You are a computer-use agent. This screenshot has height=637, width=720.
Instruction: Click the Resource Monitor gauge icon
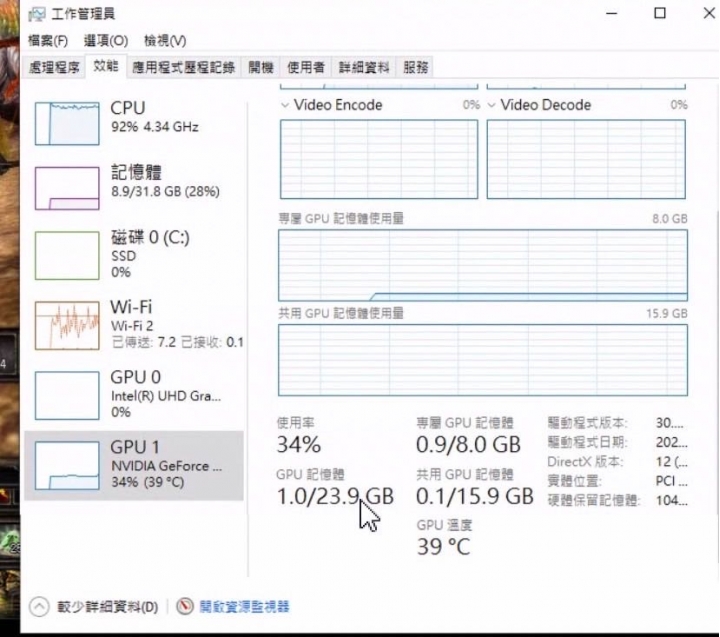(x=185, y=607)
